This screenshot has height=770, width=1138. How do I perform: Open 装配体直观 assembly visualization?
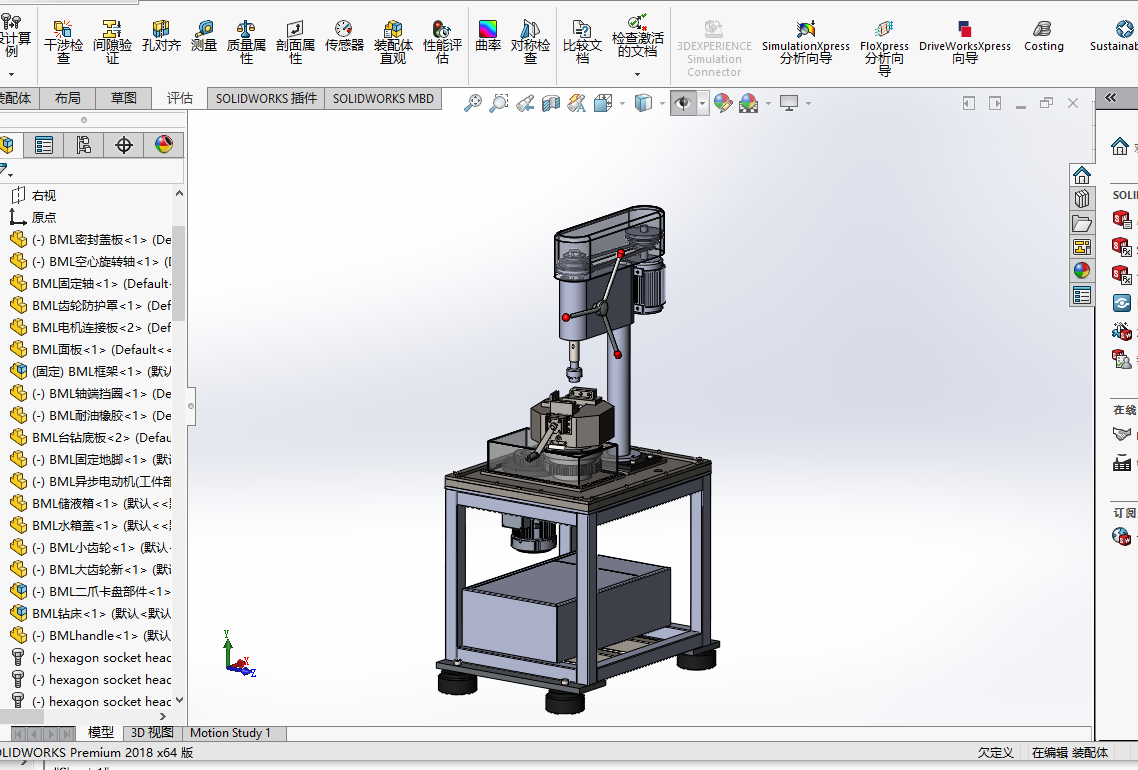(393, 42)
